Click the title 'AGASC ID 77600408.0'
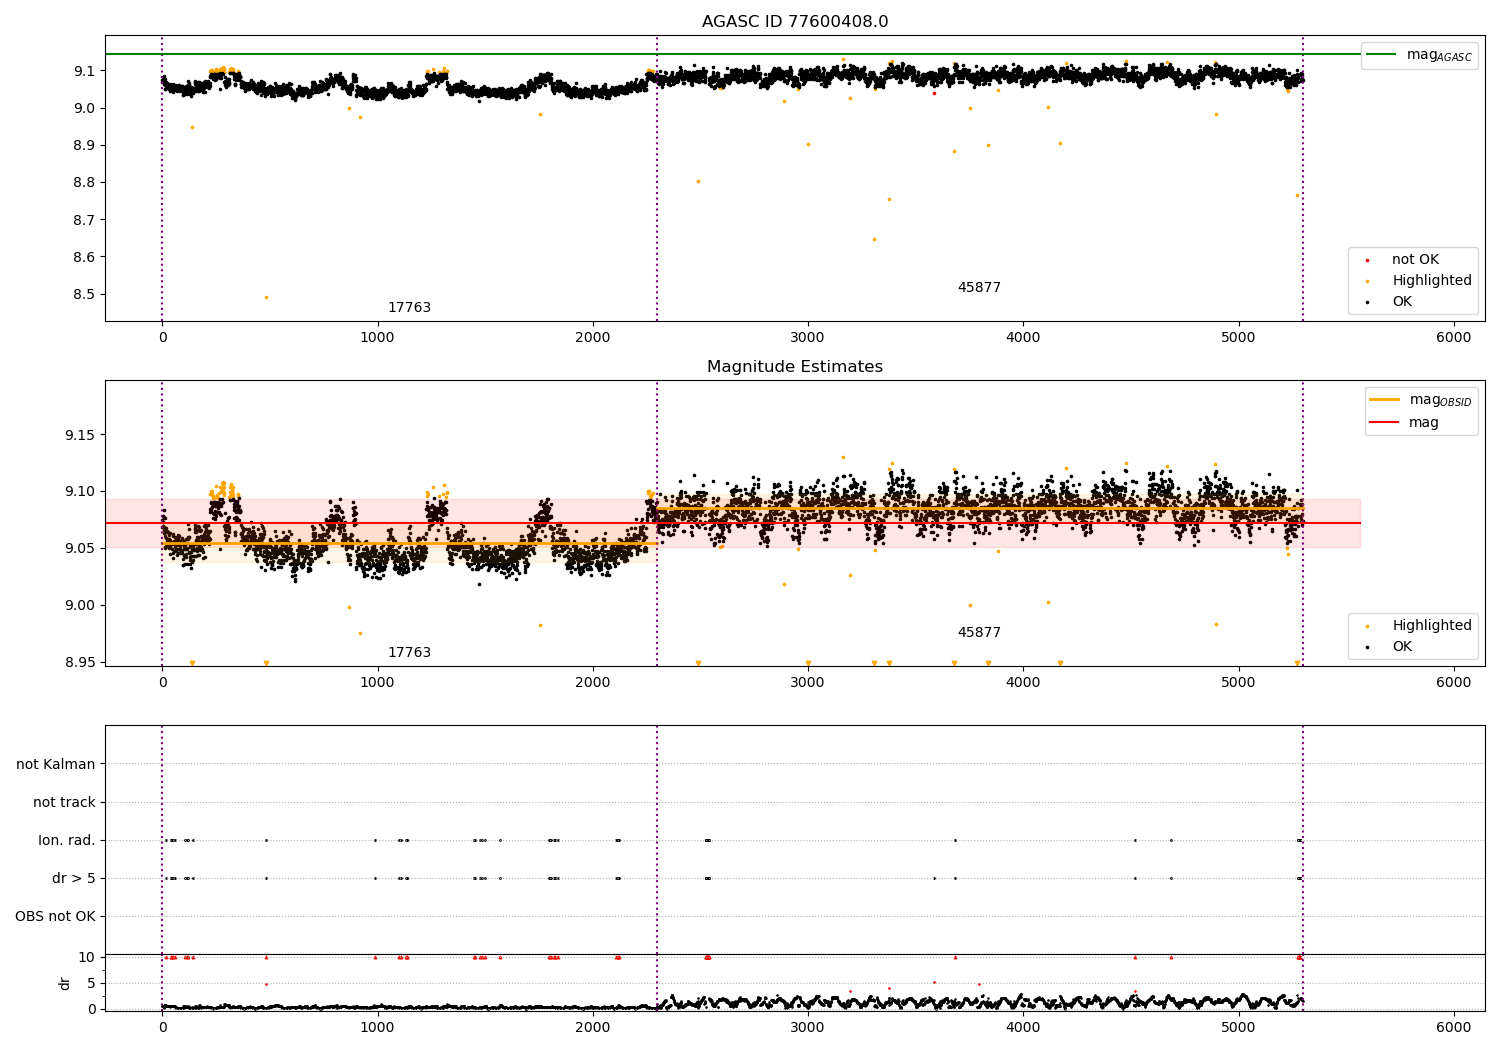 tap(795, 22)
